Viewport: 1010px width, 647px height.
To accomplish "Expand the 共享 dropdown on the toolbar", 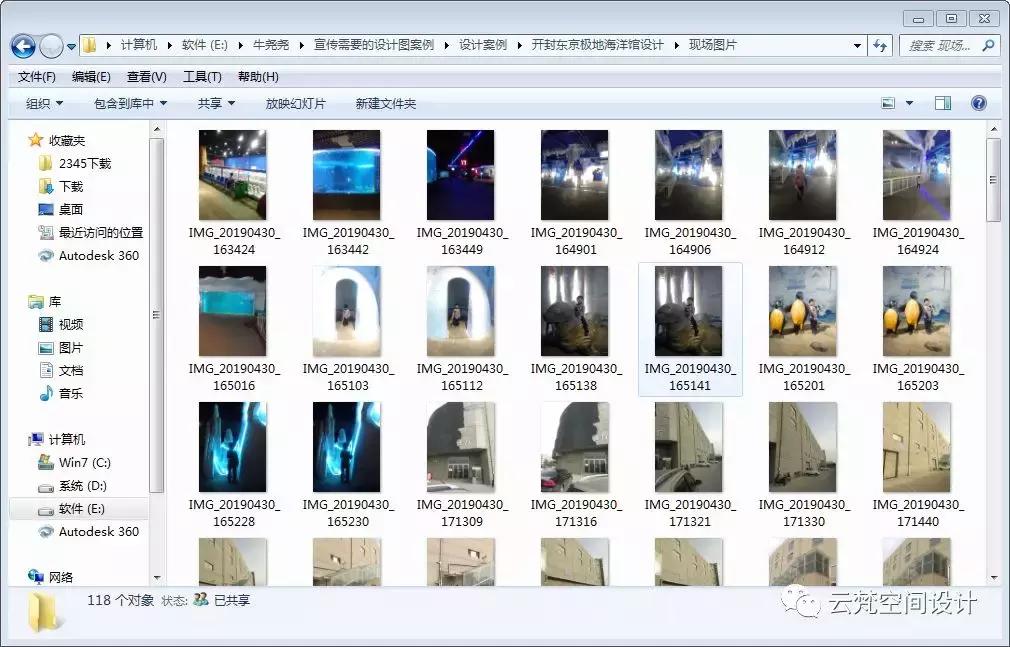I will (213, 103).
